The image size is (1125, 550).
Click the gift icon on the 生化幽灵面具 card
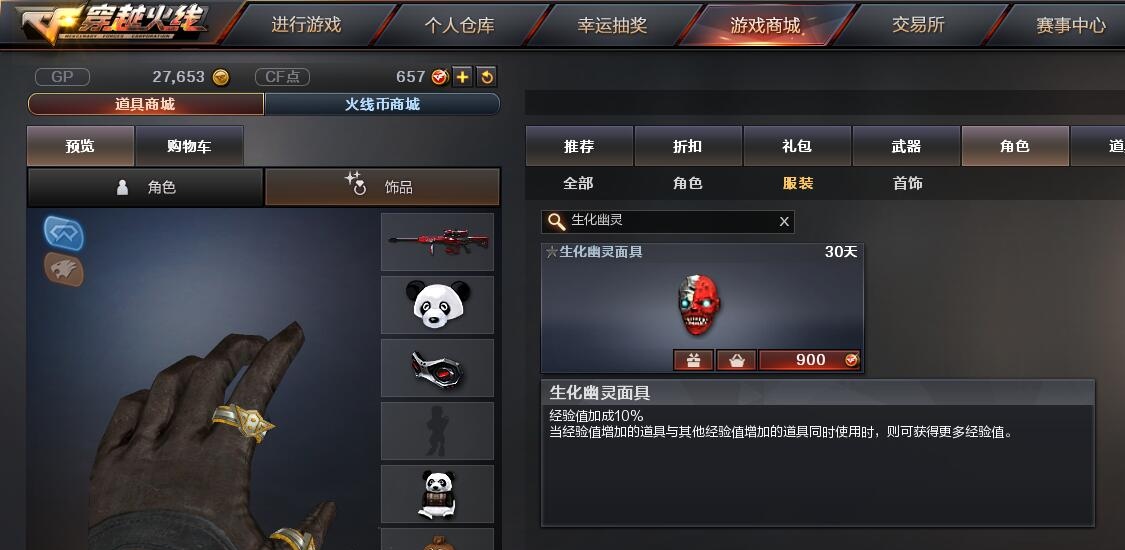click(693, 360)
